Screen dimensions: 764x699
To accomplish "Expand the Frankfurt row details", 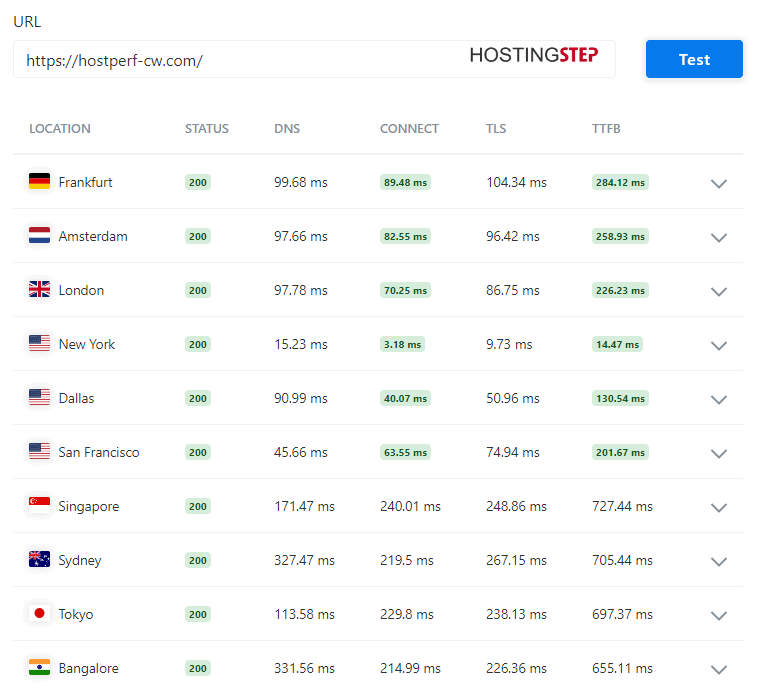I will [x=719, y=184].
